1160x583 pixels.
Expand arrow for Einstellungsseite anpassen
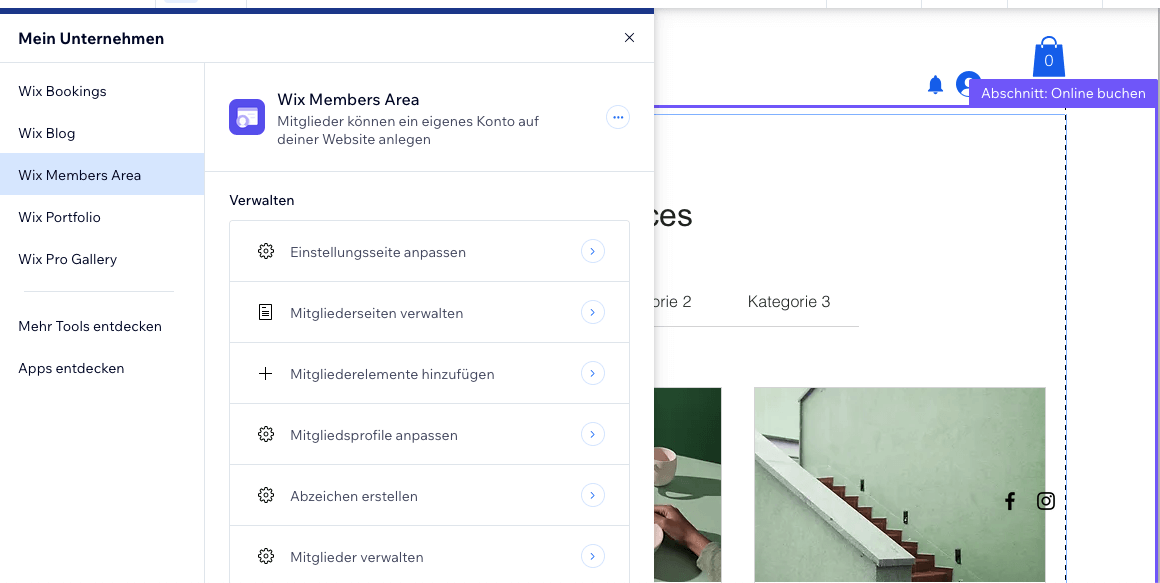(x=593, y=252)
